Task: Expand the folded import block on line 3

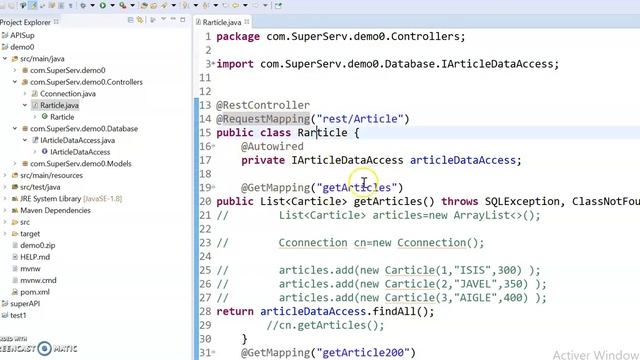Action: click(x=213, y=63)
